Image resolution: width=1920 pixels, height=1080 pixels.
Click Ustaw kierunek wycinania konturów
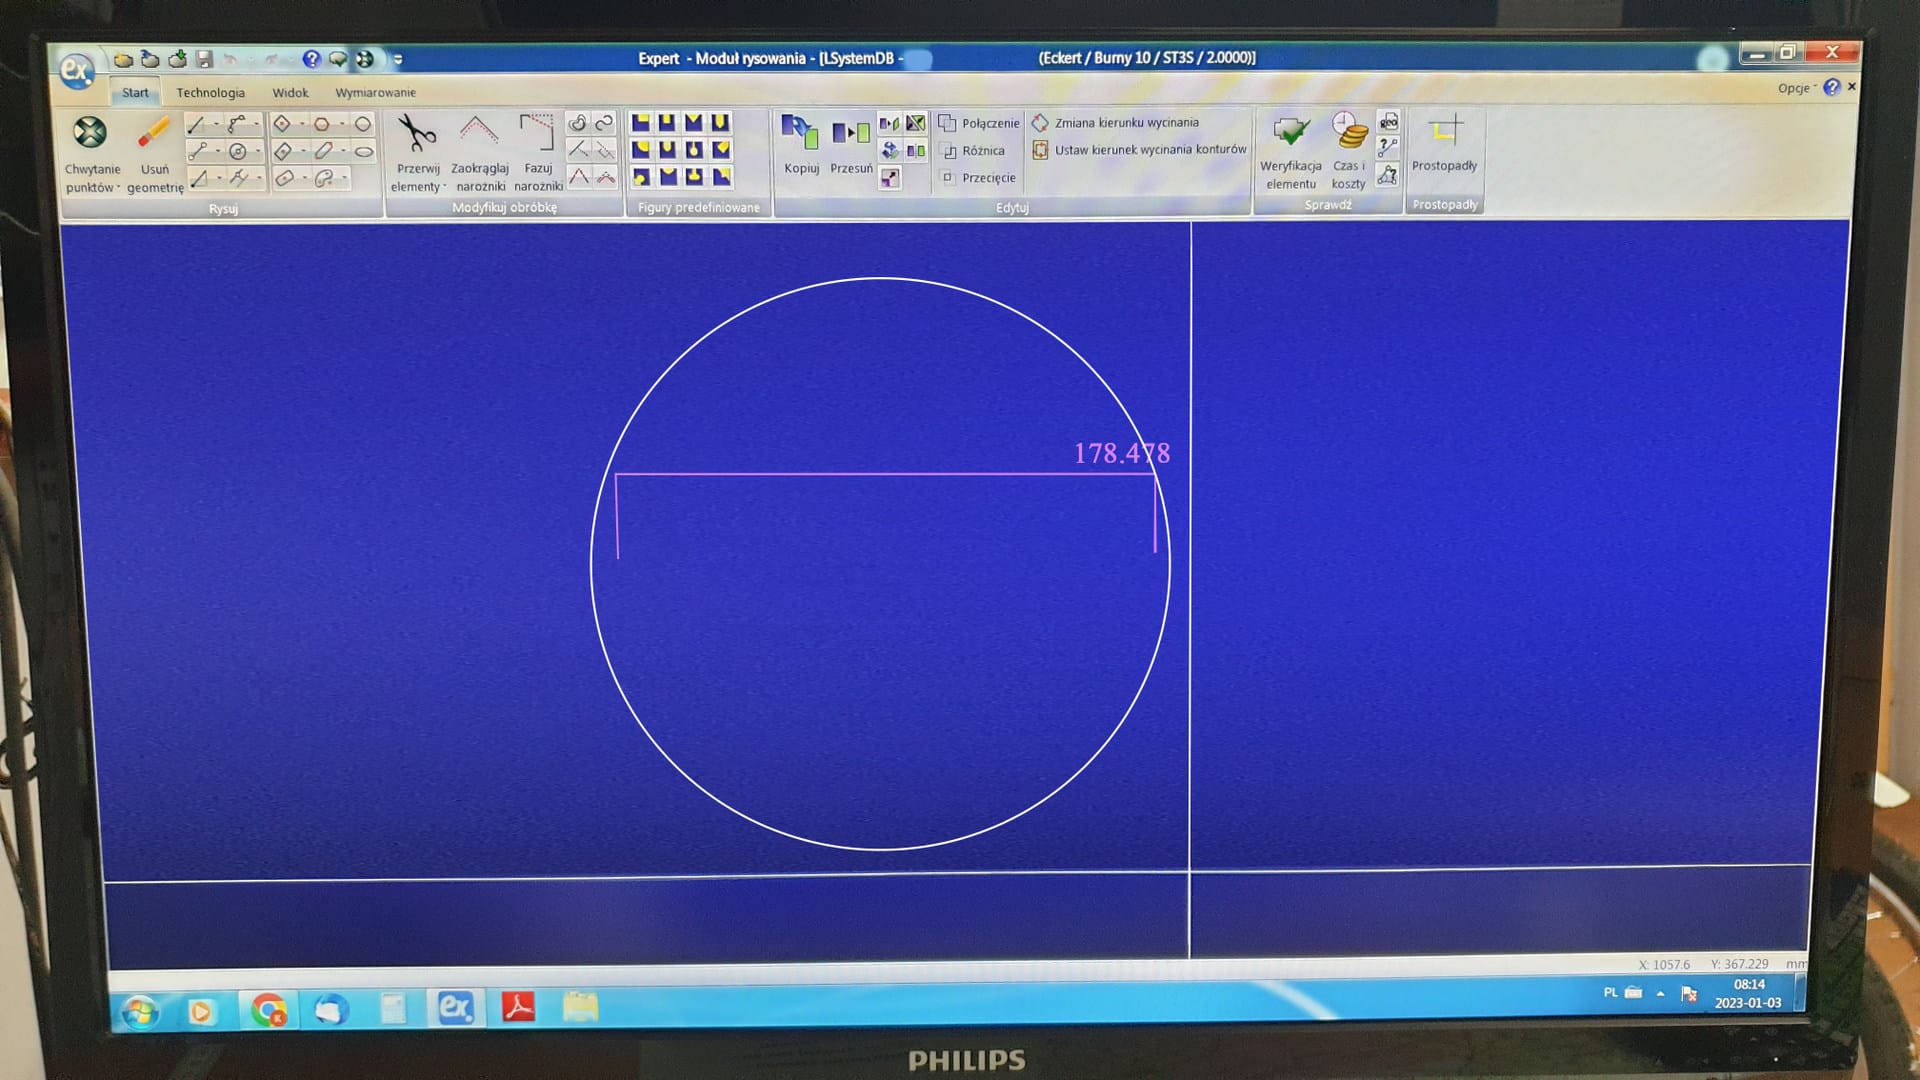[x=1149, y=150]
